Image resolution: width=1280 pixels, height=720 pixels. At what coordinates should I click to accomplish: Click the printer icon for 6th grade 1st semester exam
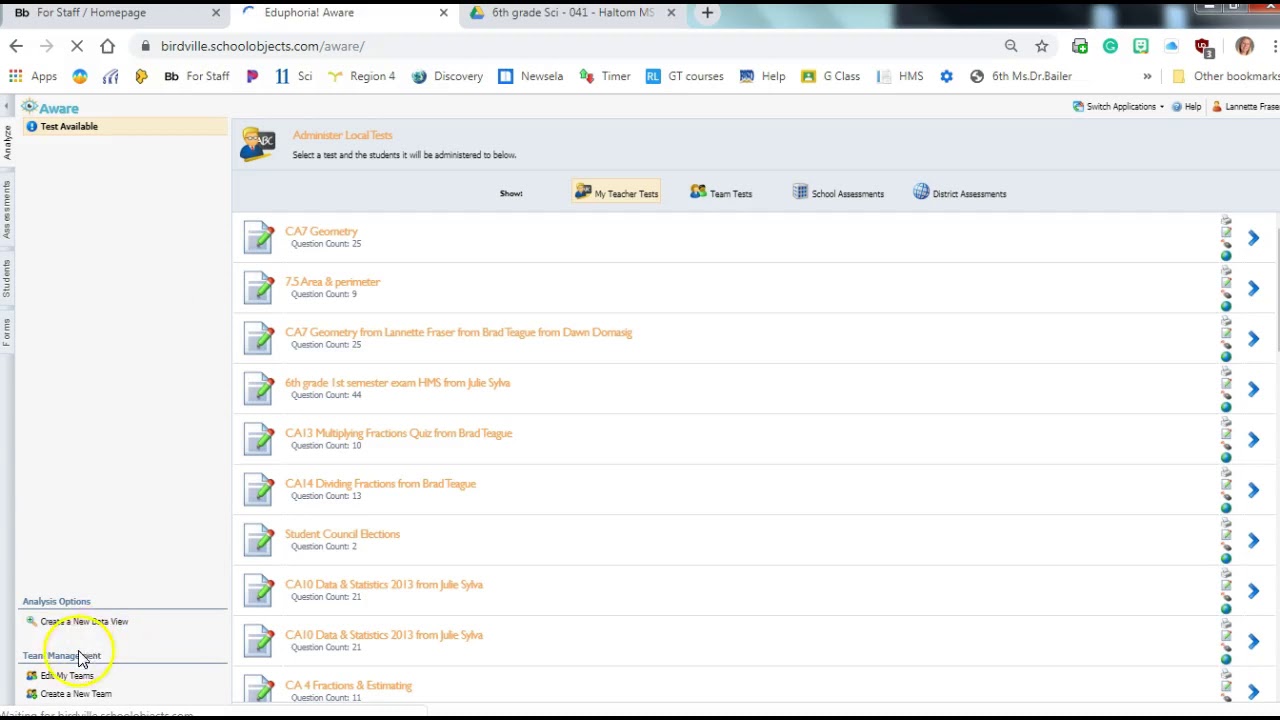click(1226, 372)
